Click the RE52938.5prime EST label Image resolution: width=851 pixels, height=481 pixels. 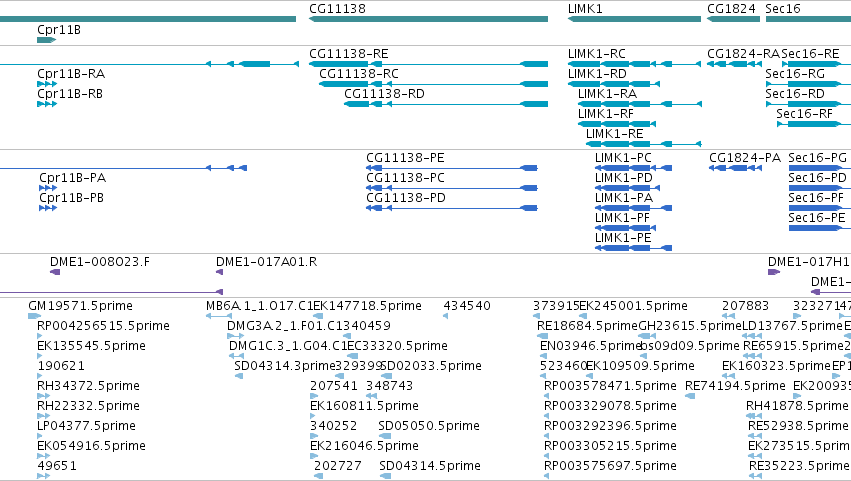point(798,426)
